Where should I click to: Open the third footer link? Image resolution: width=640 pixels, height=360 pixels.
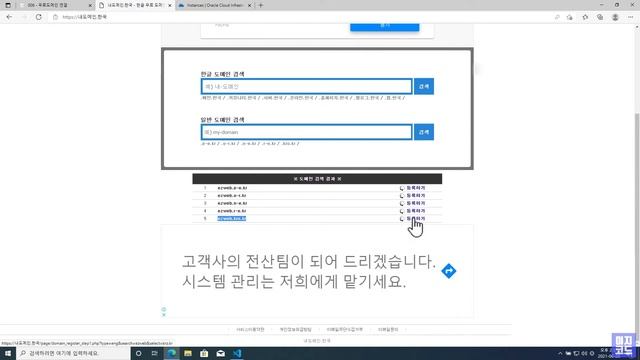point(344,329)
